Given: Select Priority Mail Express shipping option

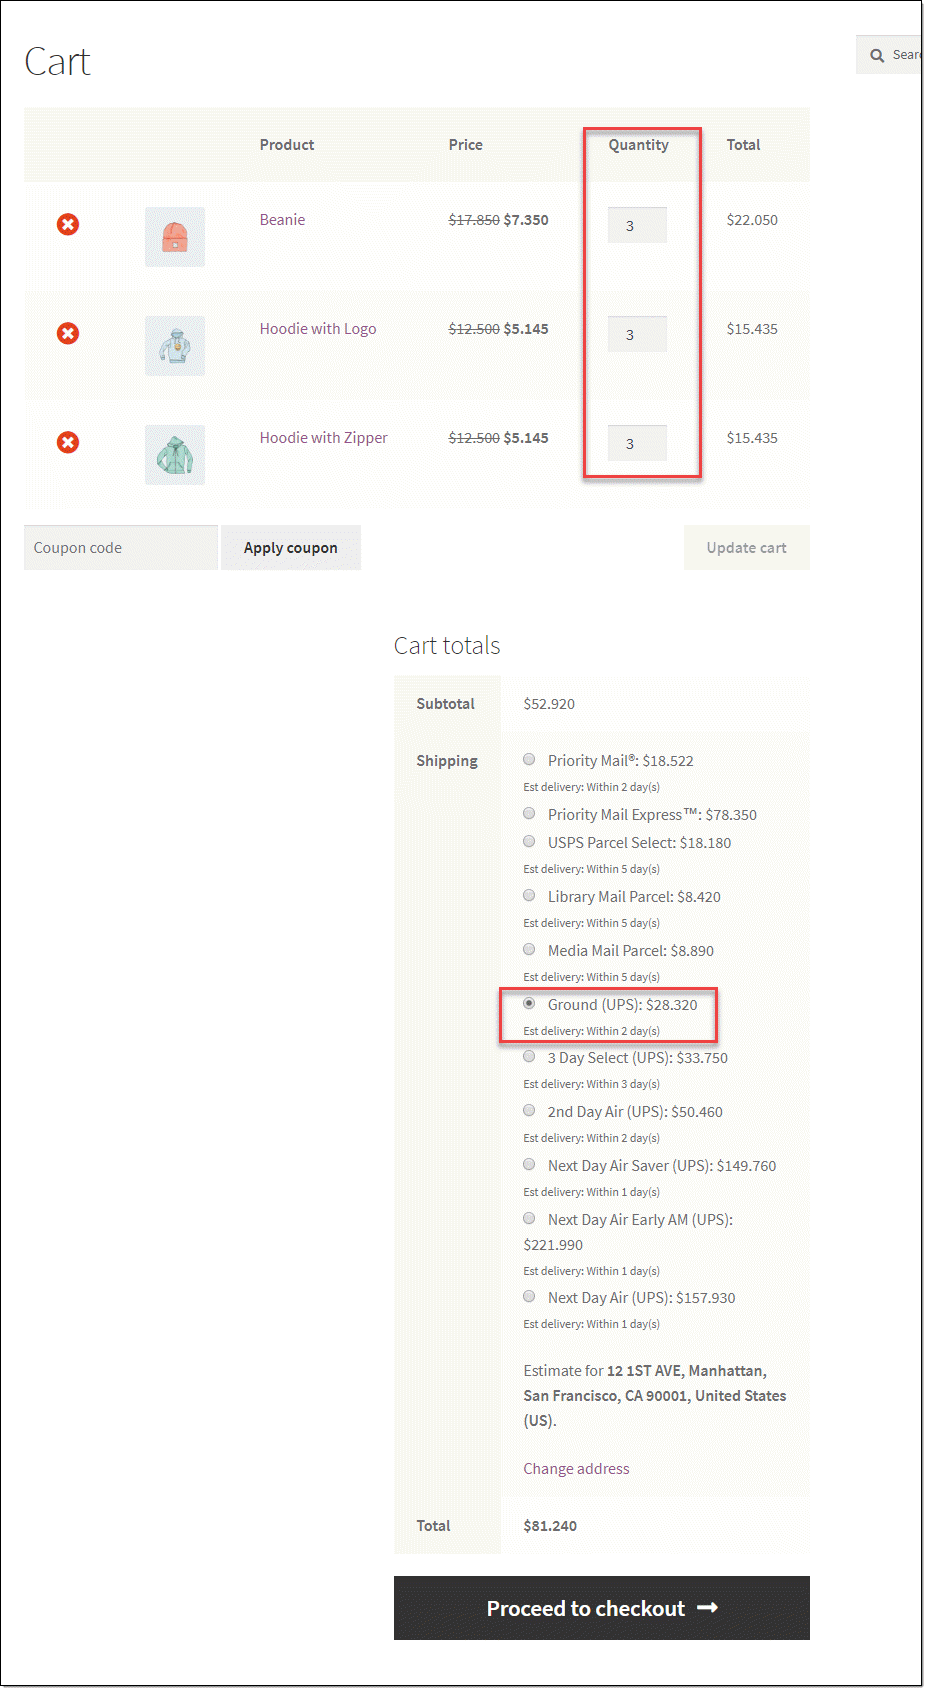Looking at the screenshot, I should [529, 814].
